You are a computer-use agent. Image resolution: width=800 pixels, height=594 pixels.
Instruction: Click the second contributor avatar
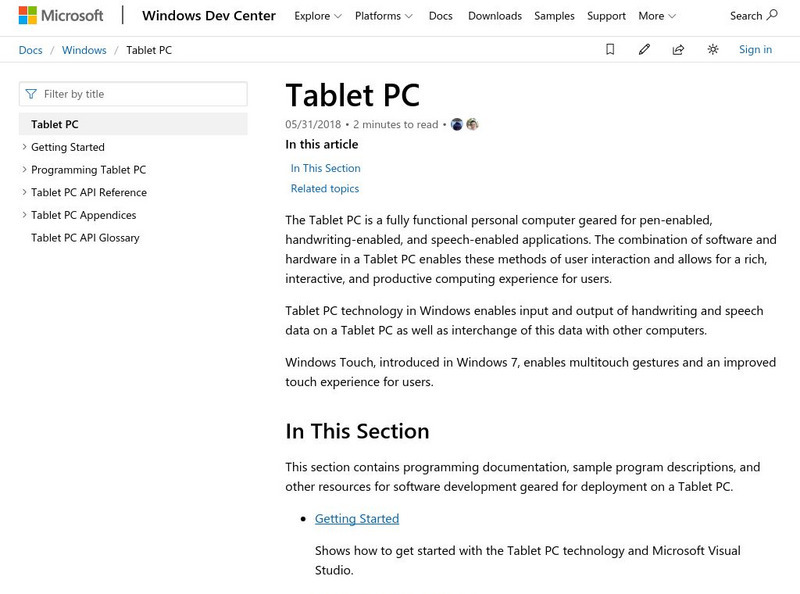coord(472,124)
